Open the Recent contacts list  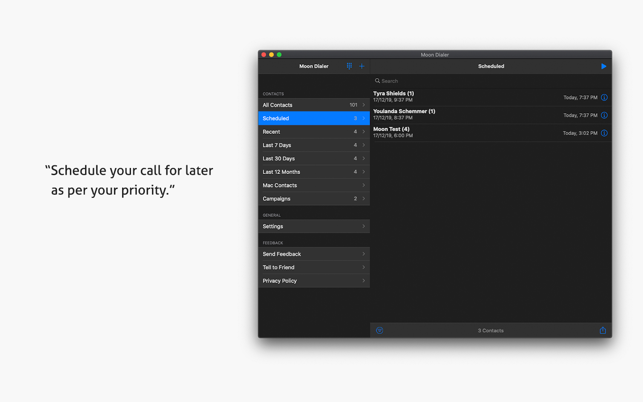[314, 132]
